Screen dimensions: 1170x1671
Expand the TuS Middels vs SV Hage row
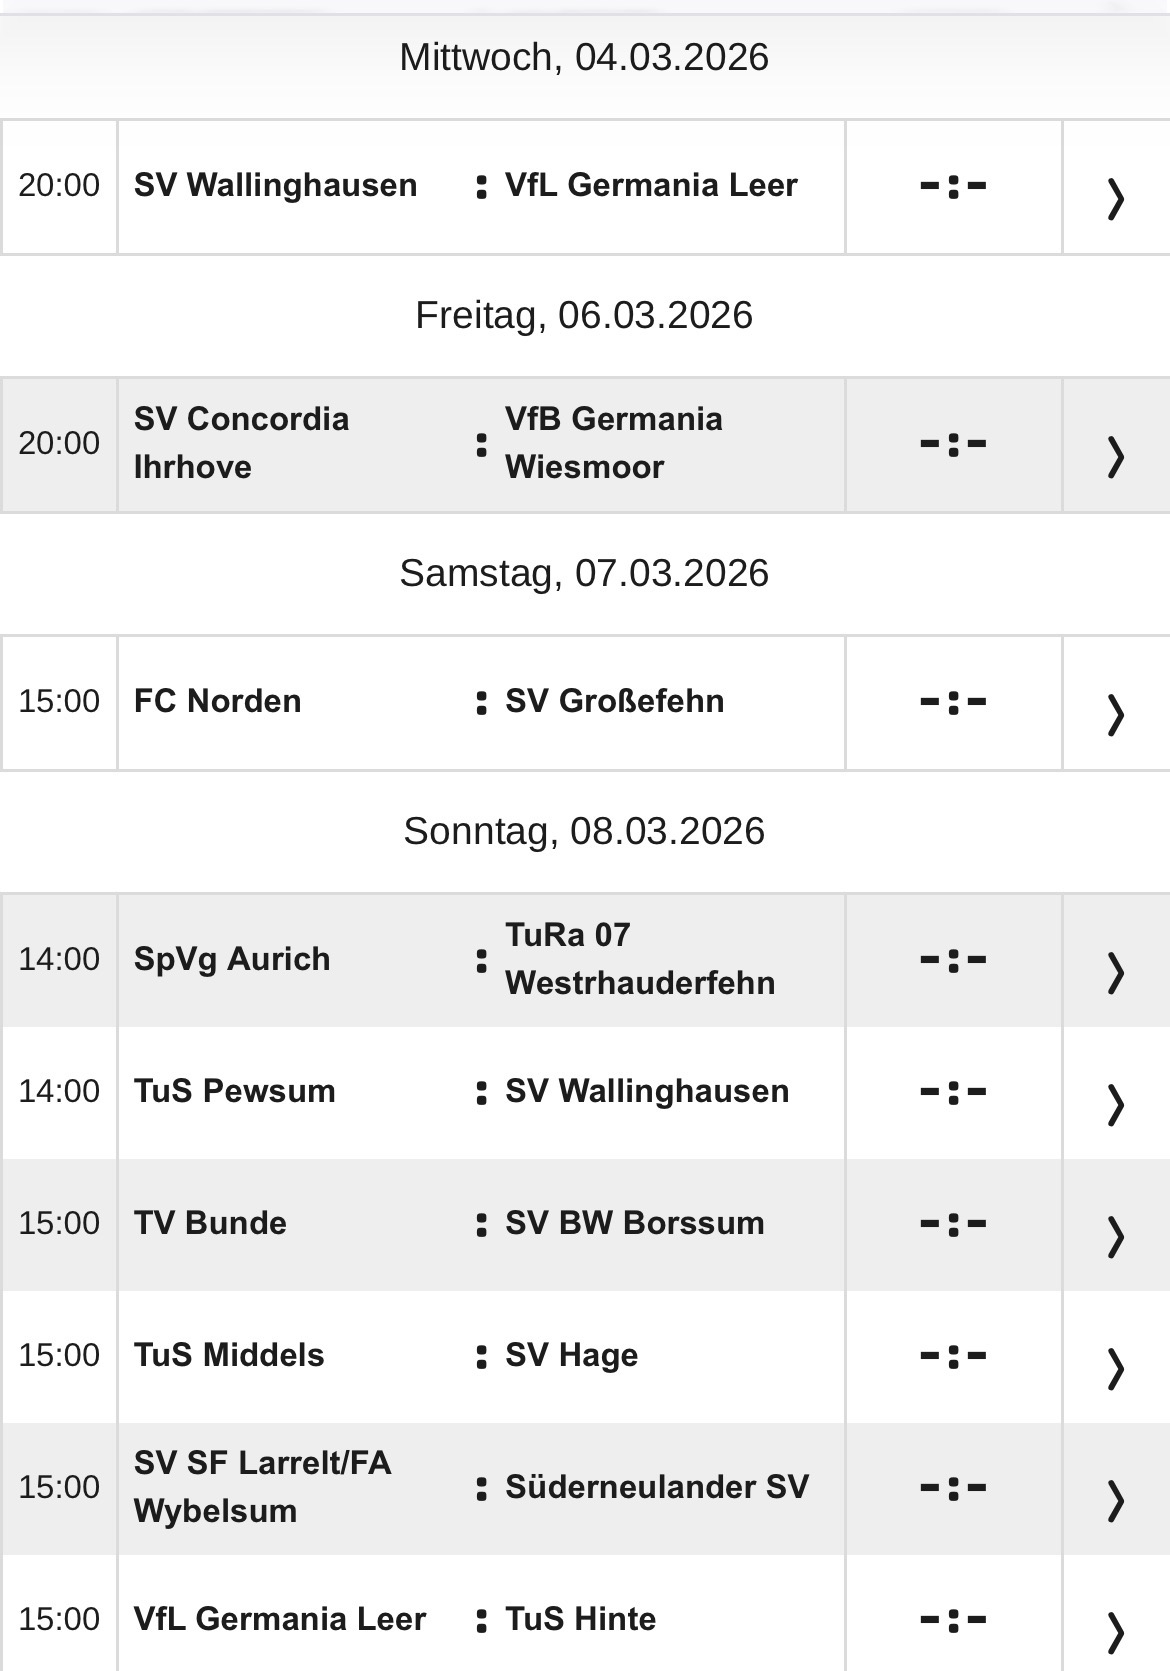[x=1113, y=1355]
